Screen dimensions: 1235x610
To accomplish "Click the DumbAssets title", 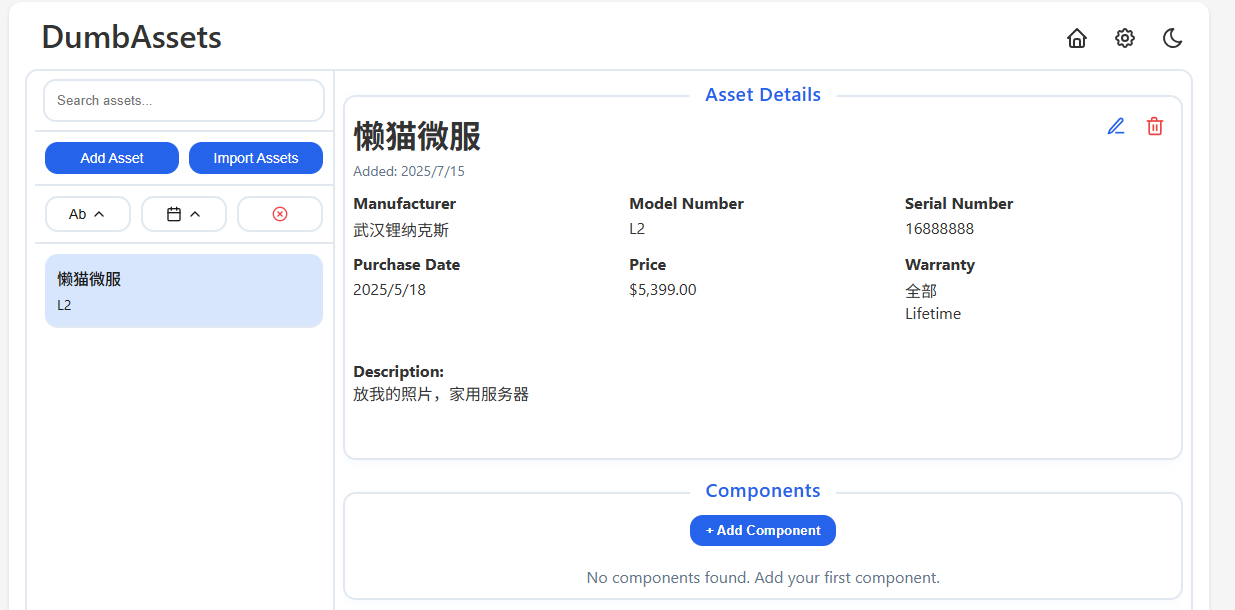I will (132, 37).
